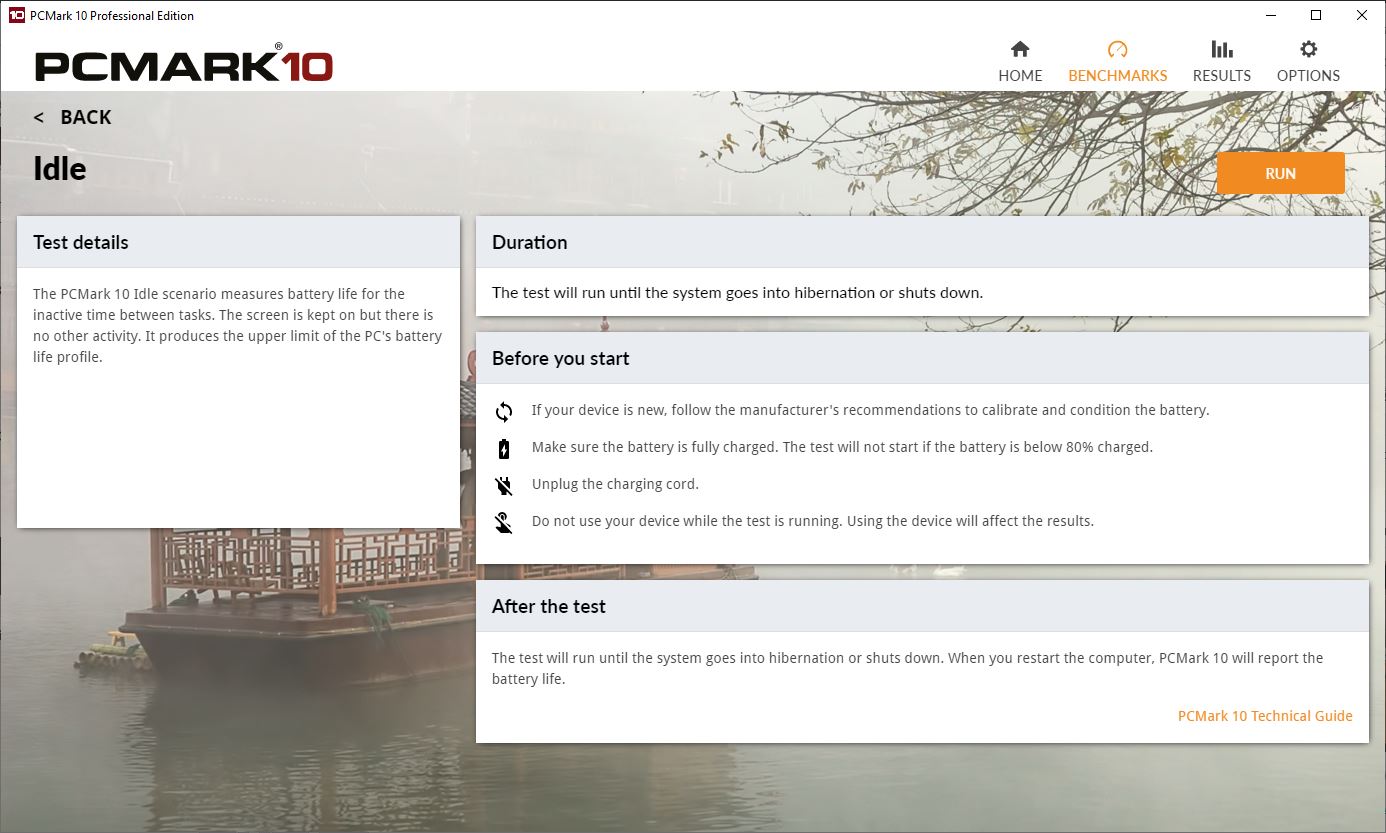This screenshot has height=833, width=1386.
Task: Click the Duration panel header
Action: click(x=922, y=242)
